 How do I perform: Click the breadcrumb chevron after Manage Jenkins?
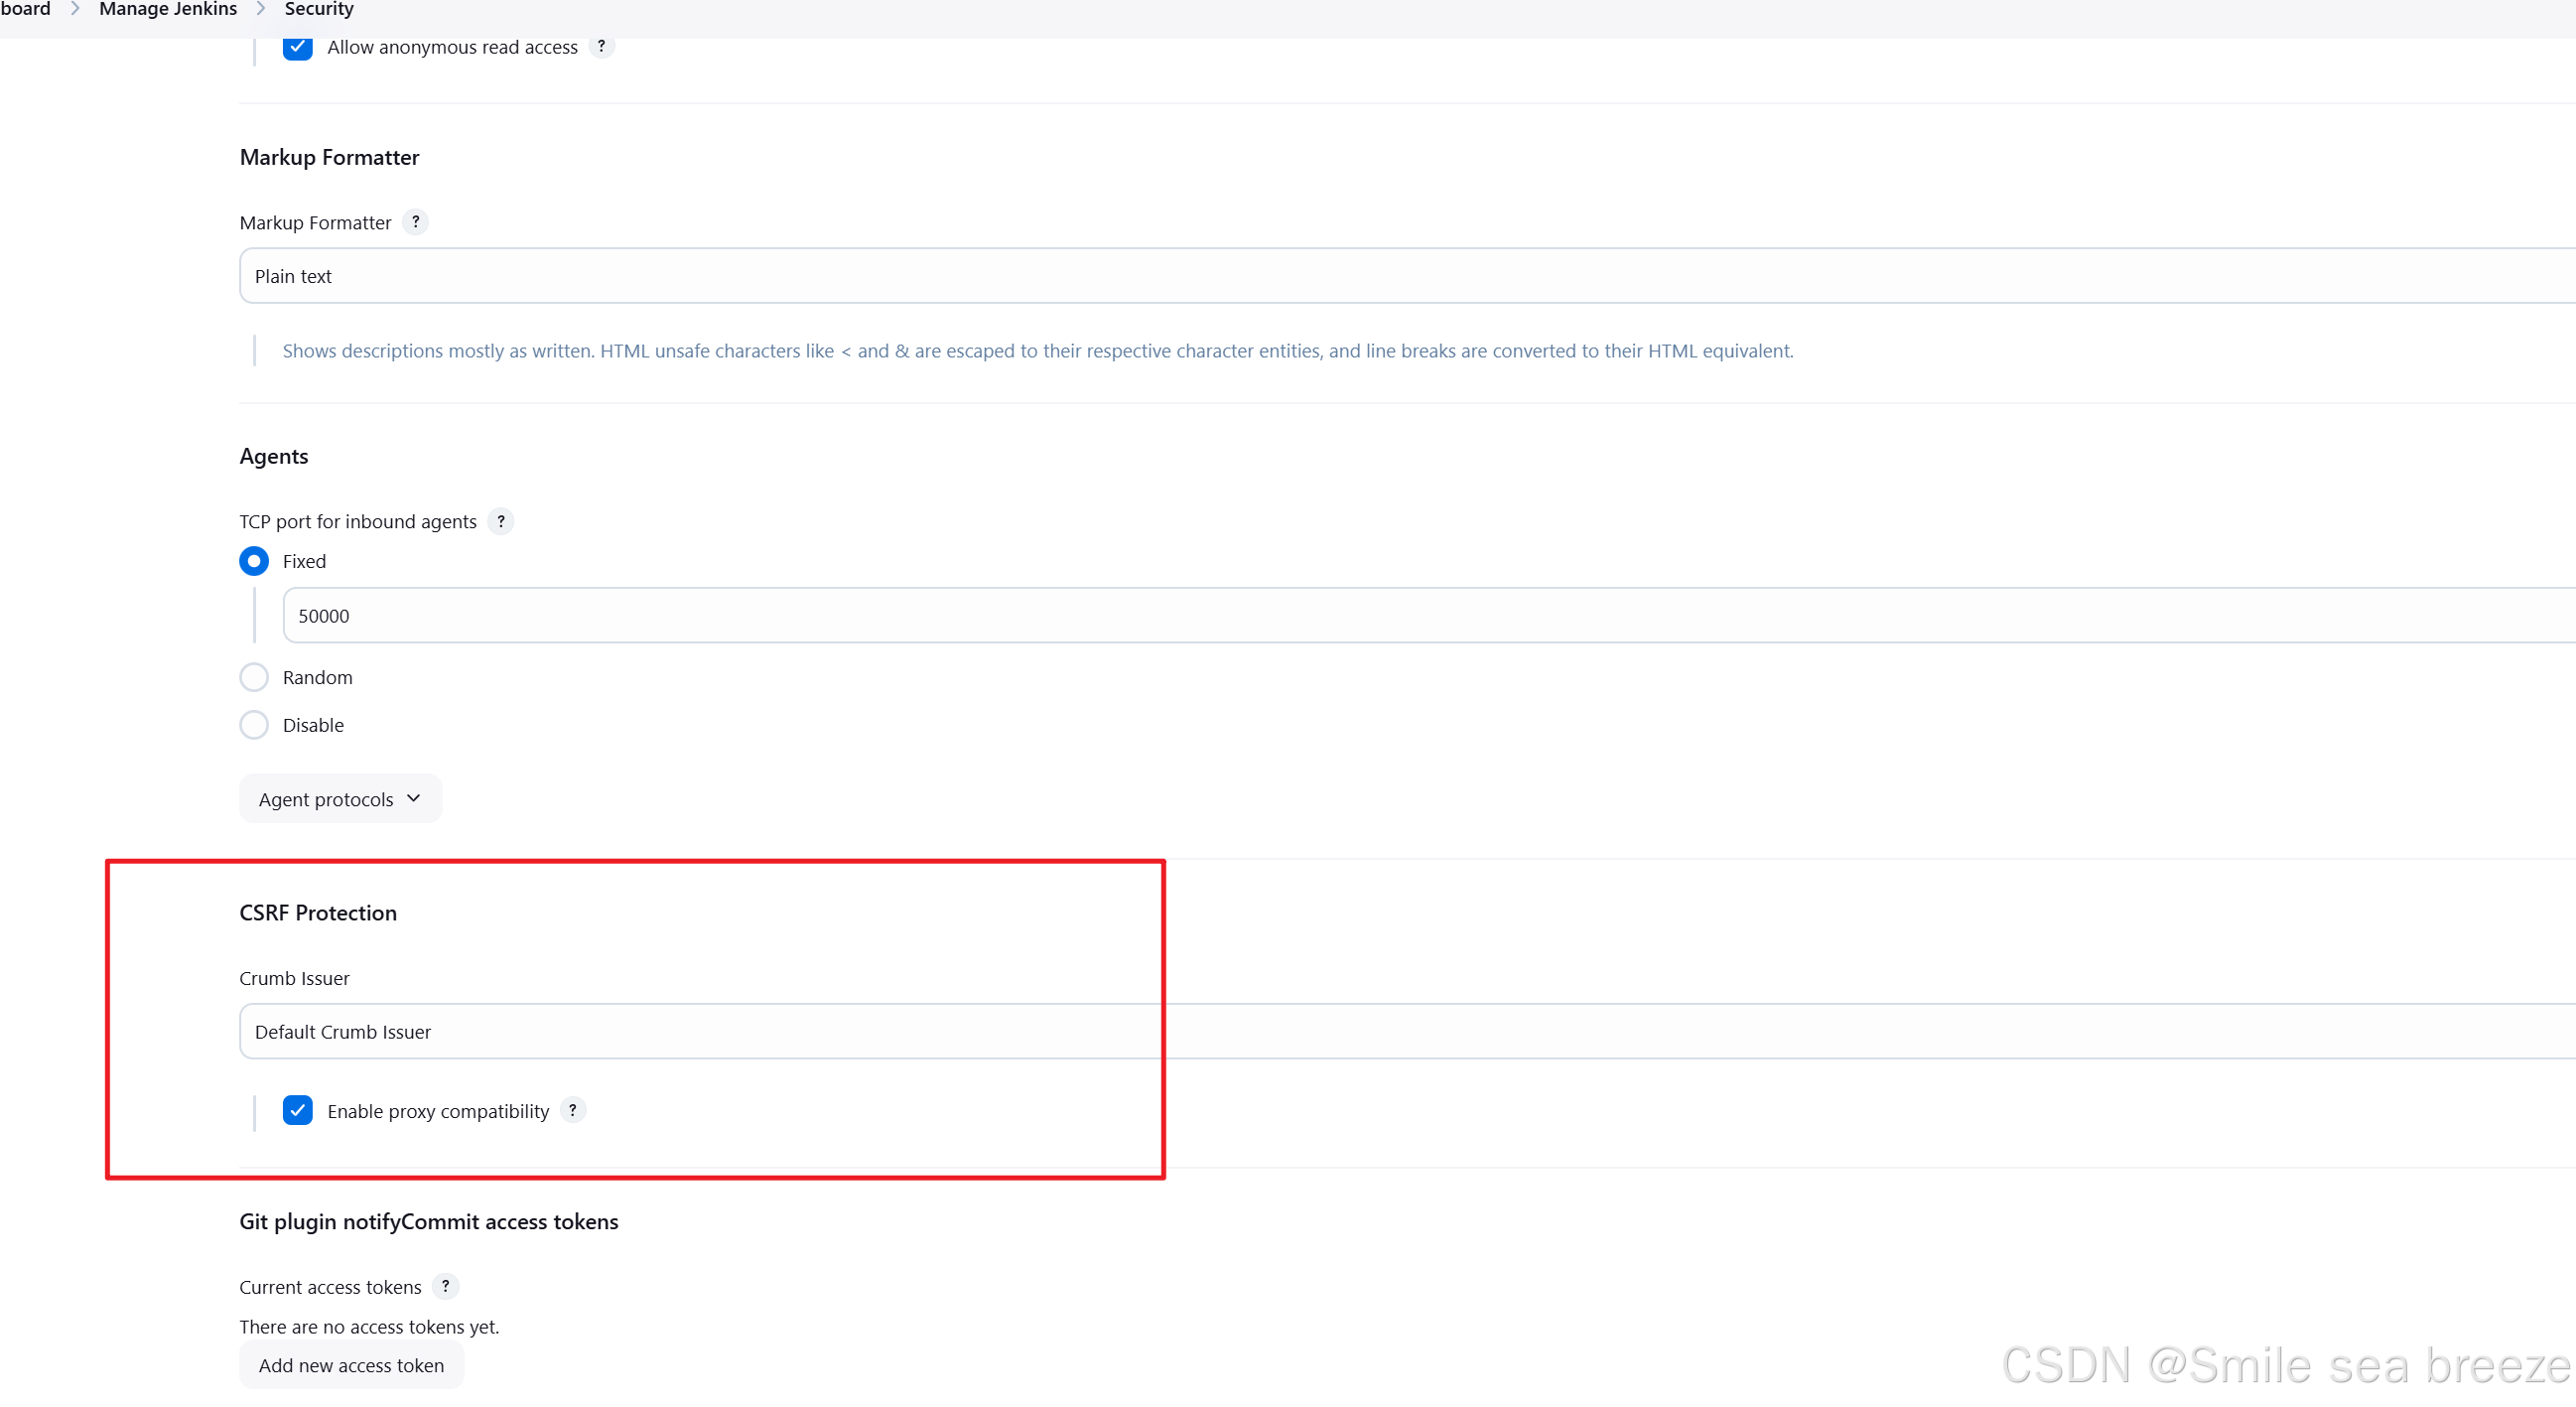[x=260, y=8]
